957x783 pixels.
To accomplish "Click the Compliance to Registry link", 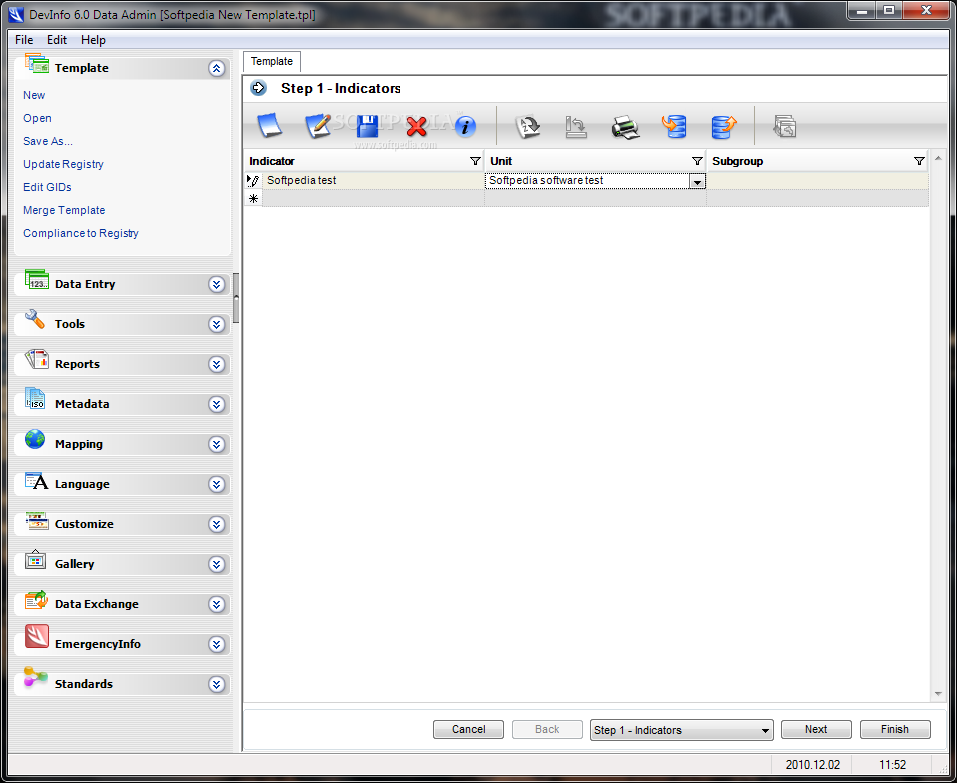I will click(81, 233).
